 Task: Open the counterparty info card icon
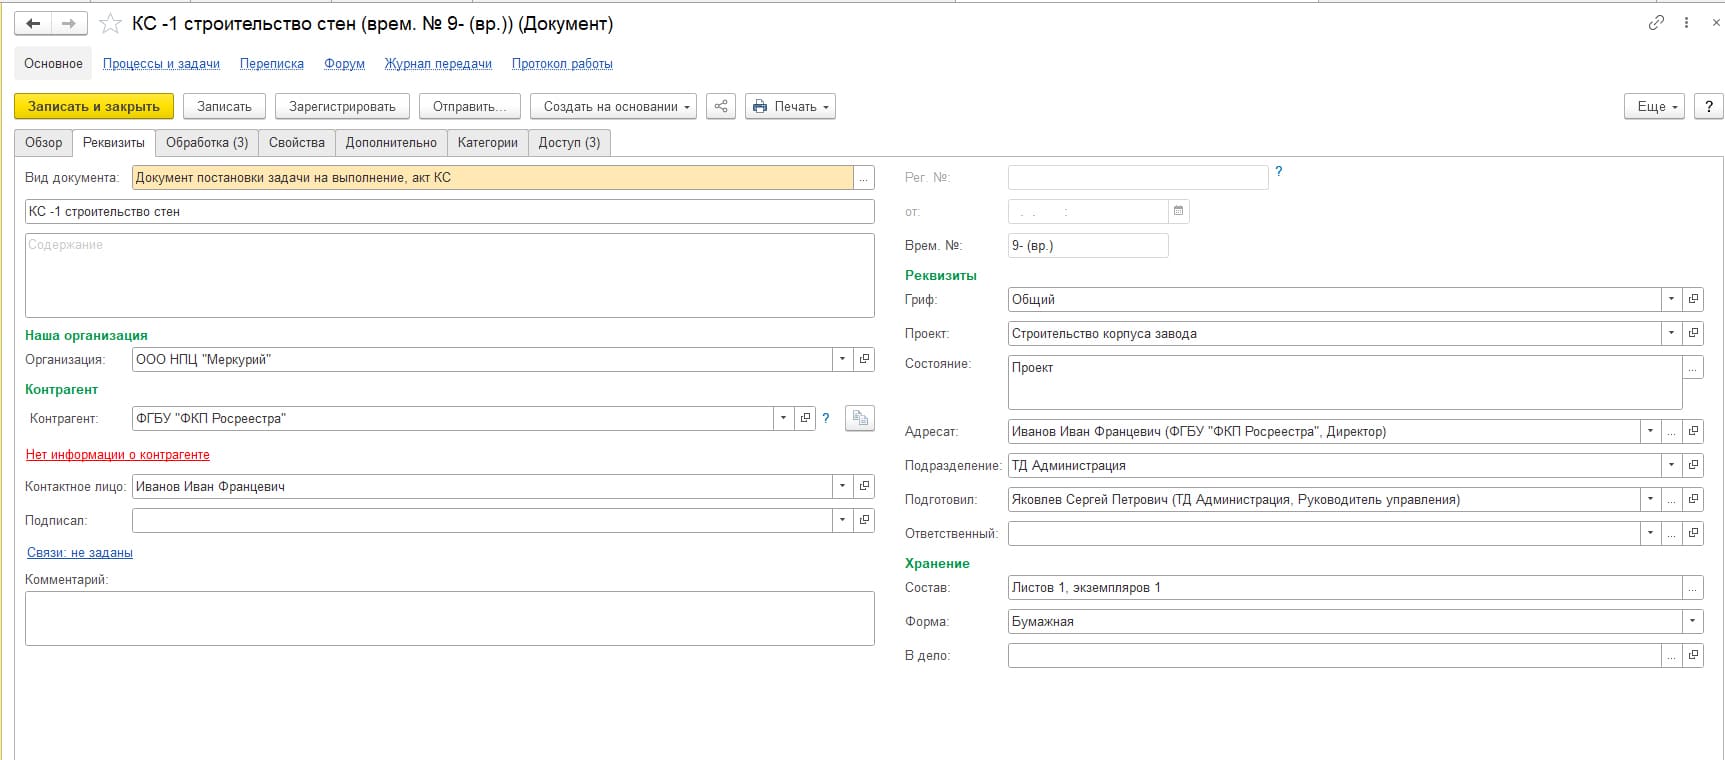(x=859, y=418)
